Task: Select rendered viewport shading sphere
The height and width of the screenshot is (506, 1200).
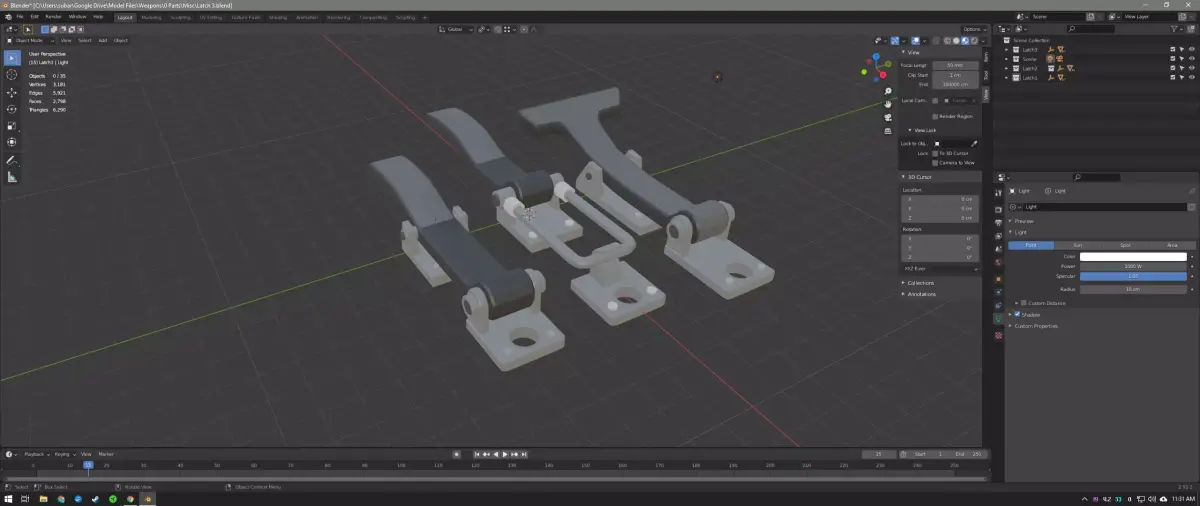Action: (x=973, y=41)
